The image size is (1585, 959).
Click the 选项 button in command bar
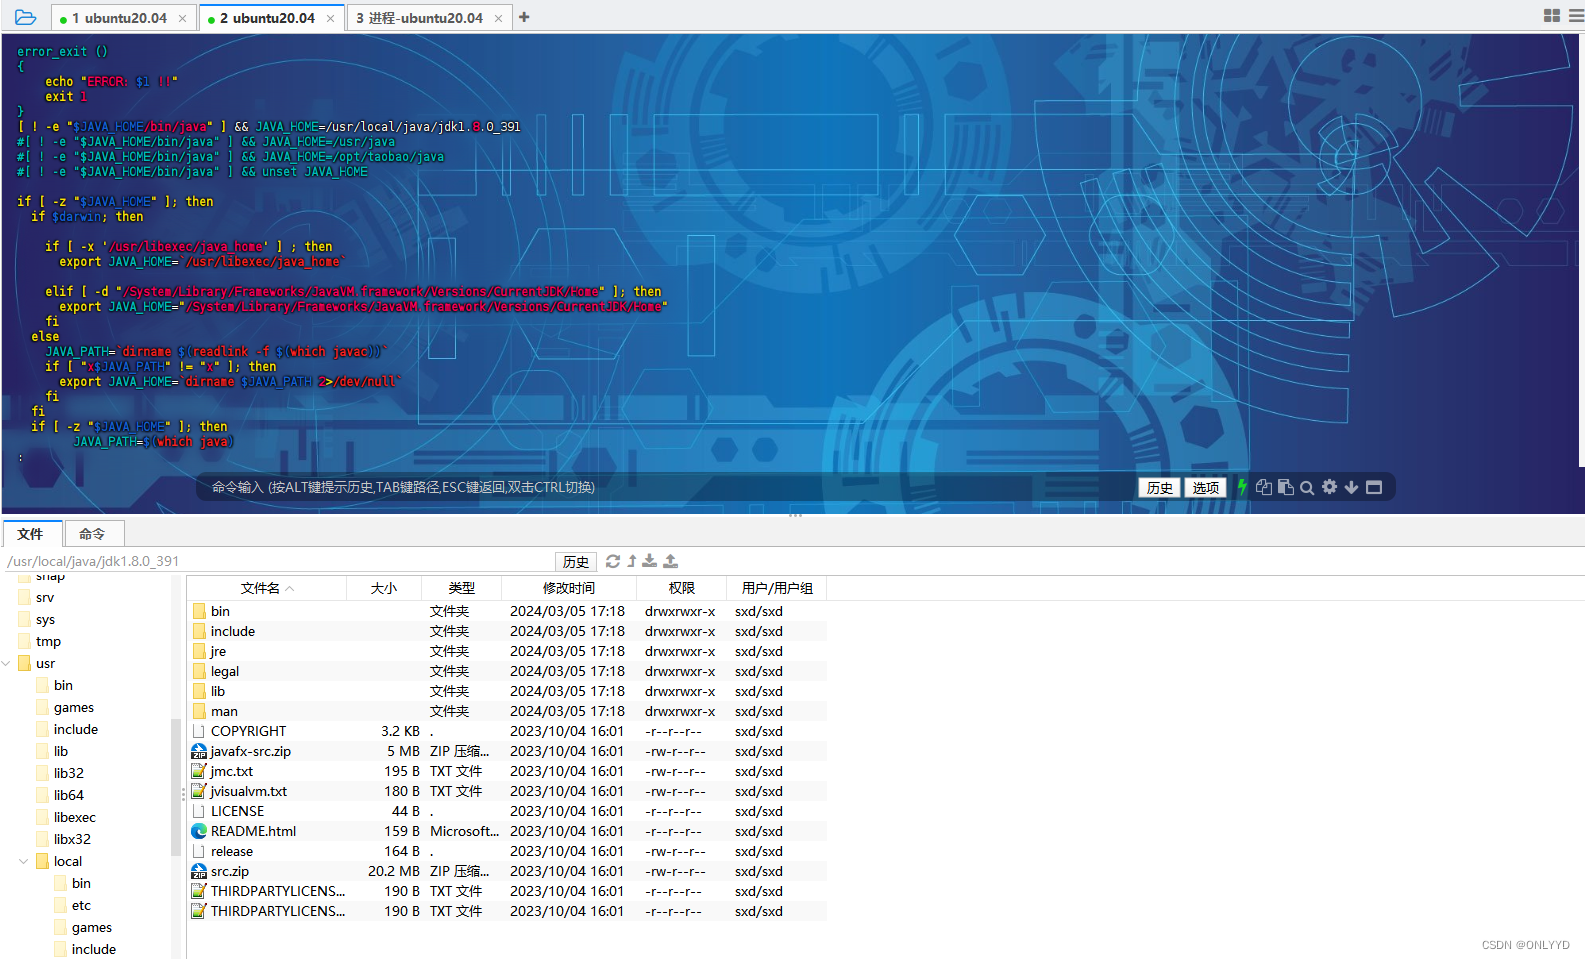pos(1205,488)
